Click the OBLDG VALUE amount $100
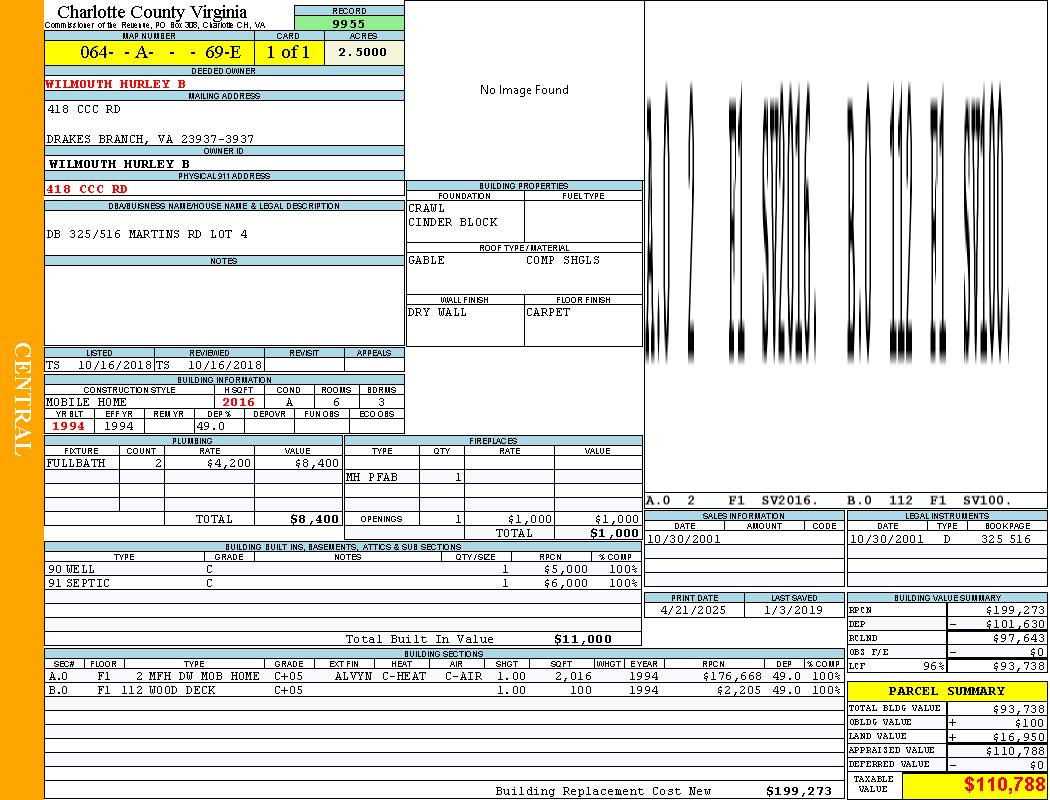The image size is (1050, 800). click(x=1029, y=723)
